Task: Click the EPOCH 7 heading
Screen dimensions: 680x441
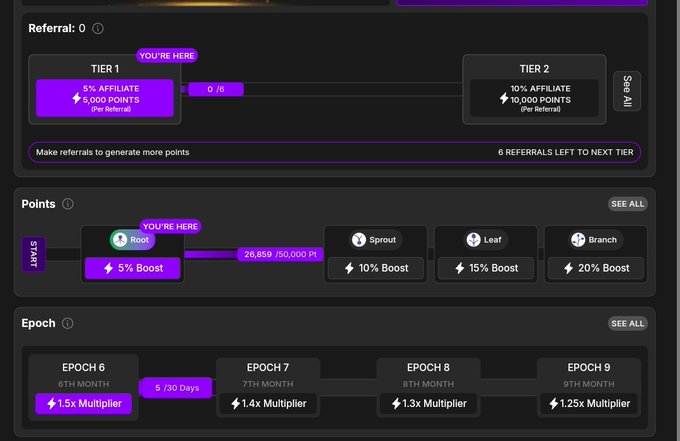Action: point(268,368)
